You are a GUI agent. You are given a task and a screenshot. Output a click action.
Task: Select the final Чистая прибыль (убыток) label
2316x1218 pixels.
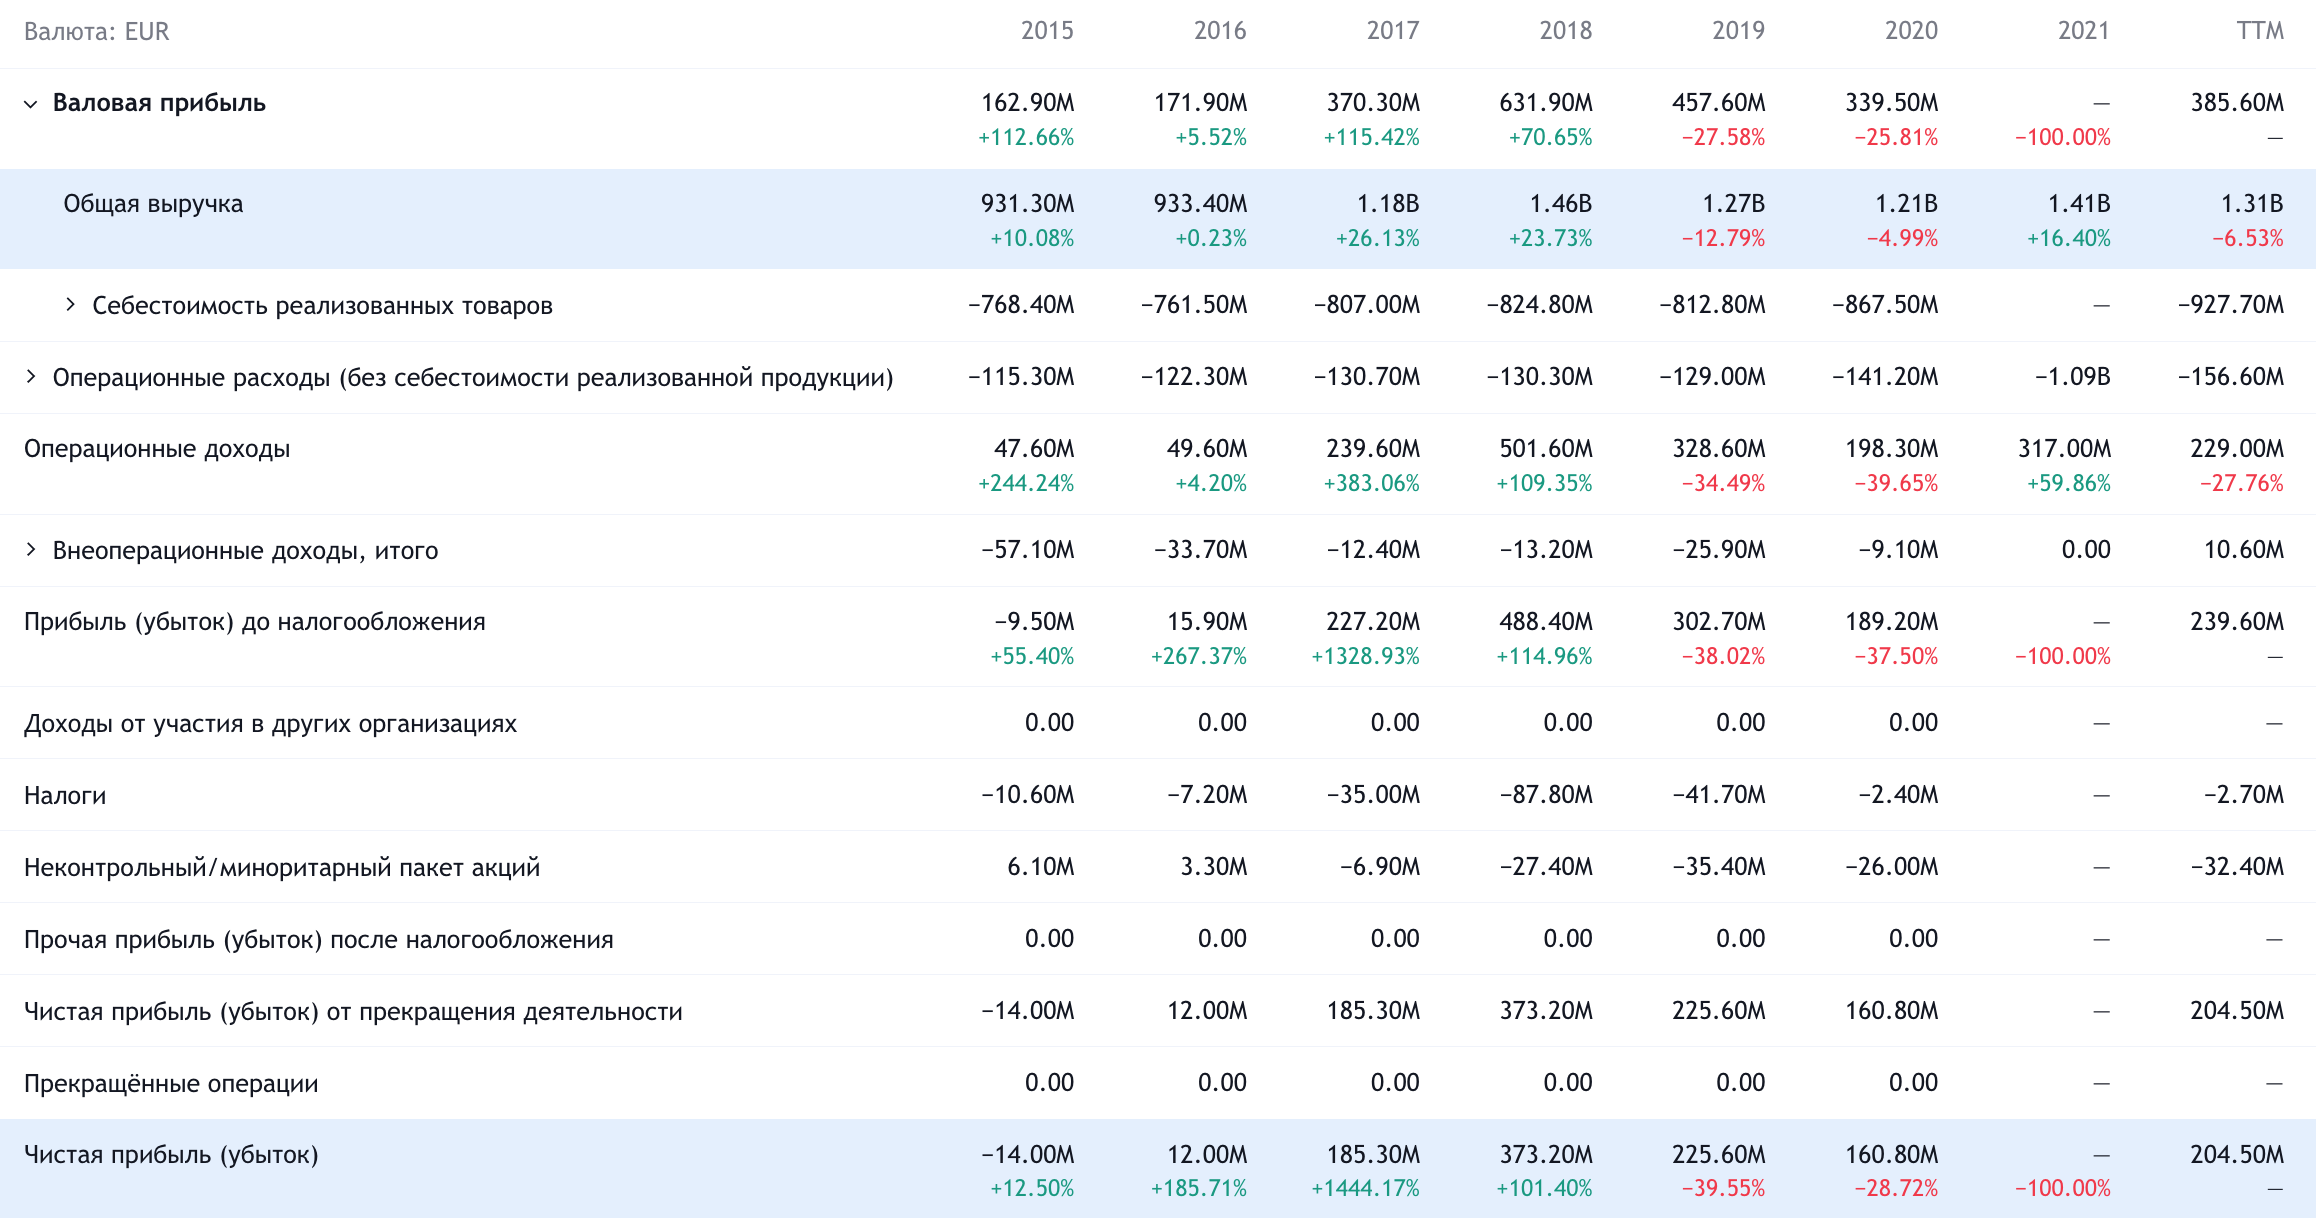pyautogui.click(x=171, y=1155)
